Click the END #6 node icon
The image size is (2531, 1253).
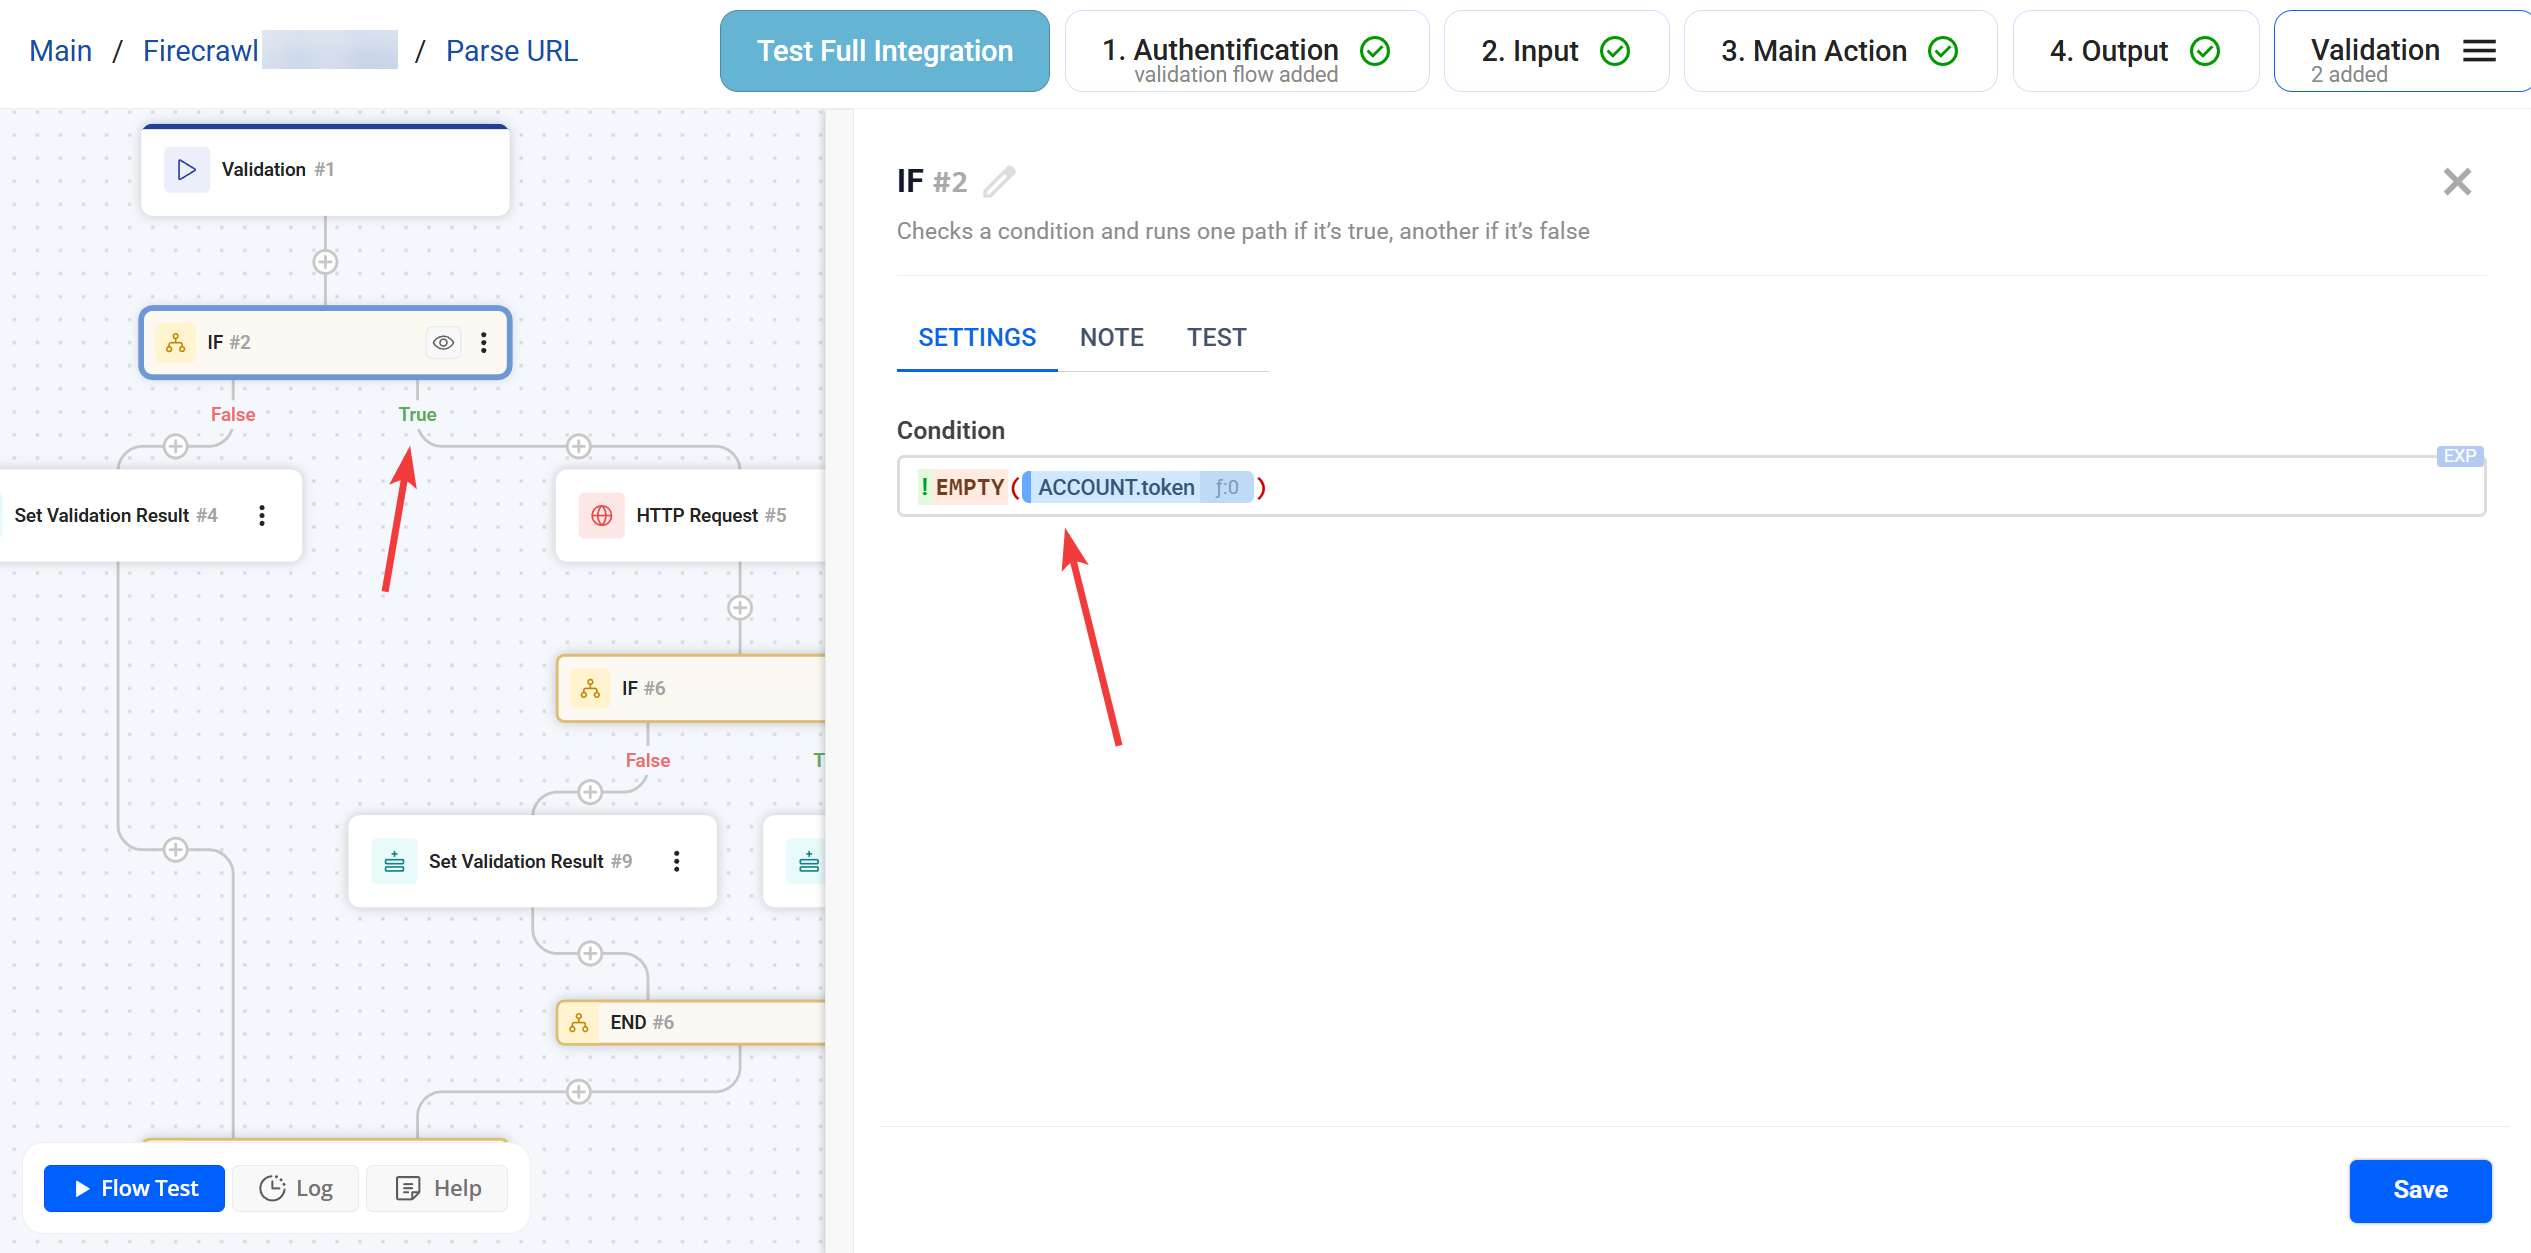580,1022
